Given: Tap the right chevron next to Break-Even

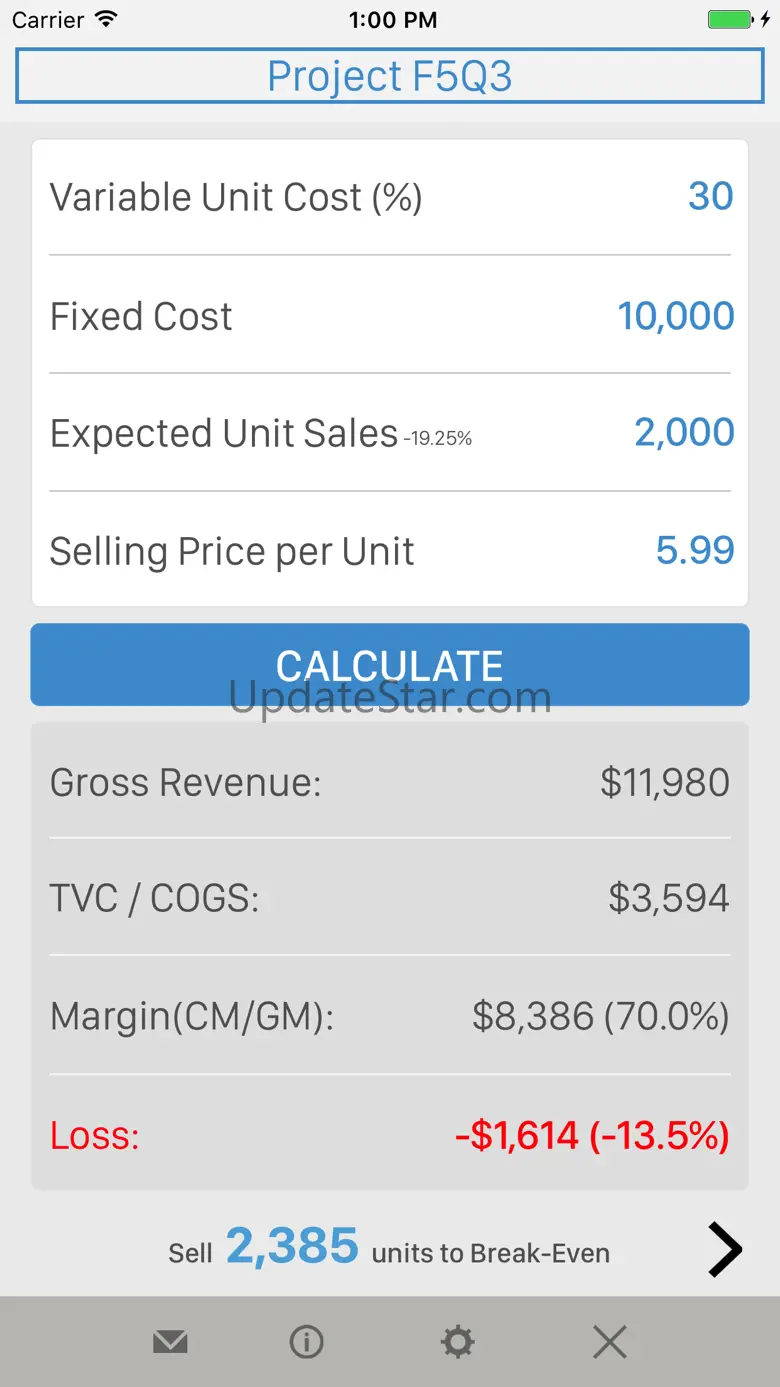Looking at the screenshot, I should tap(725, 1249).
